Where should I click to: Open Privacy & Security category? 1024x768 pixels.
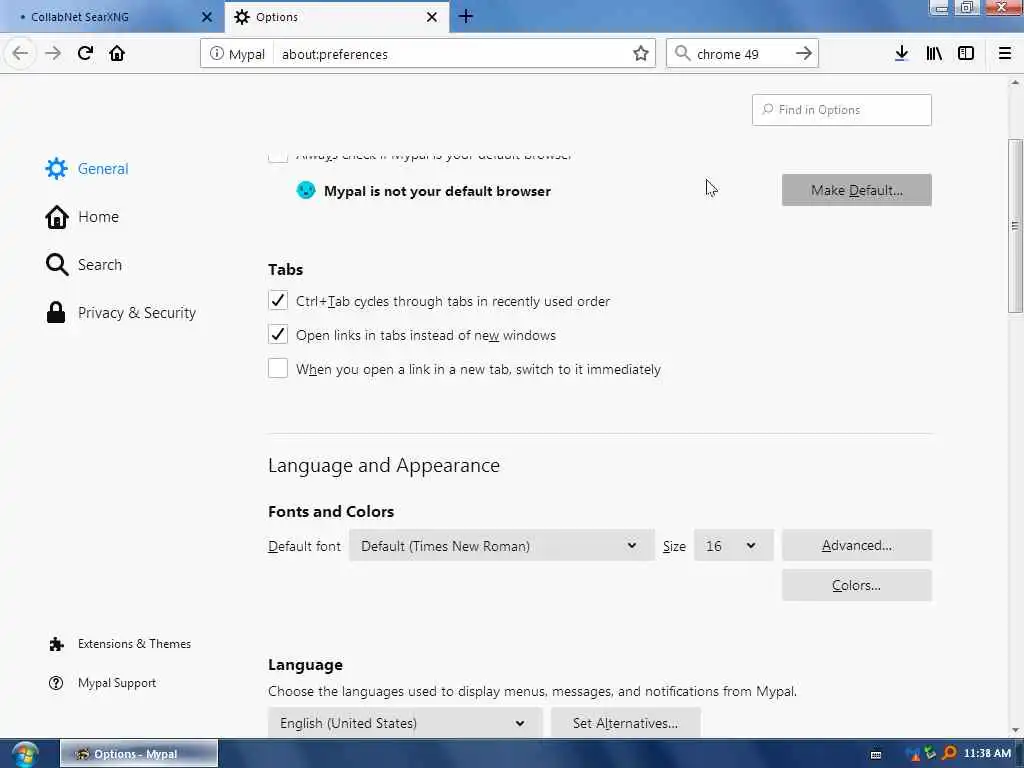121,313
